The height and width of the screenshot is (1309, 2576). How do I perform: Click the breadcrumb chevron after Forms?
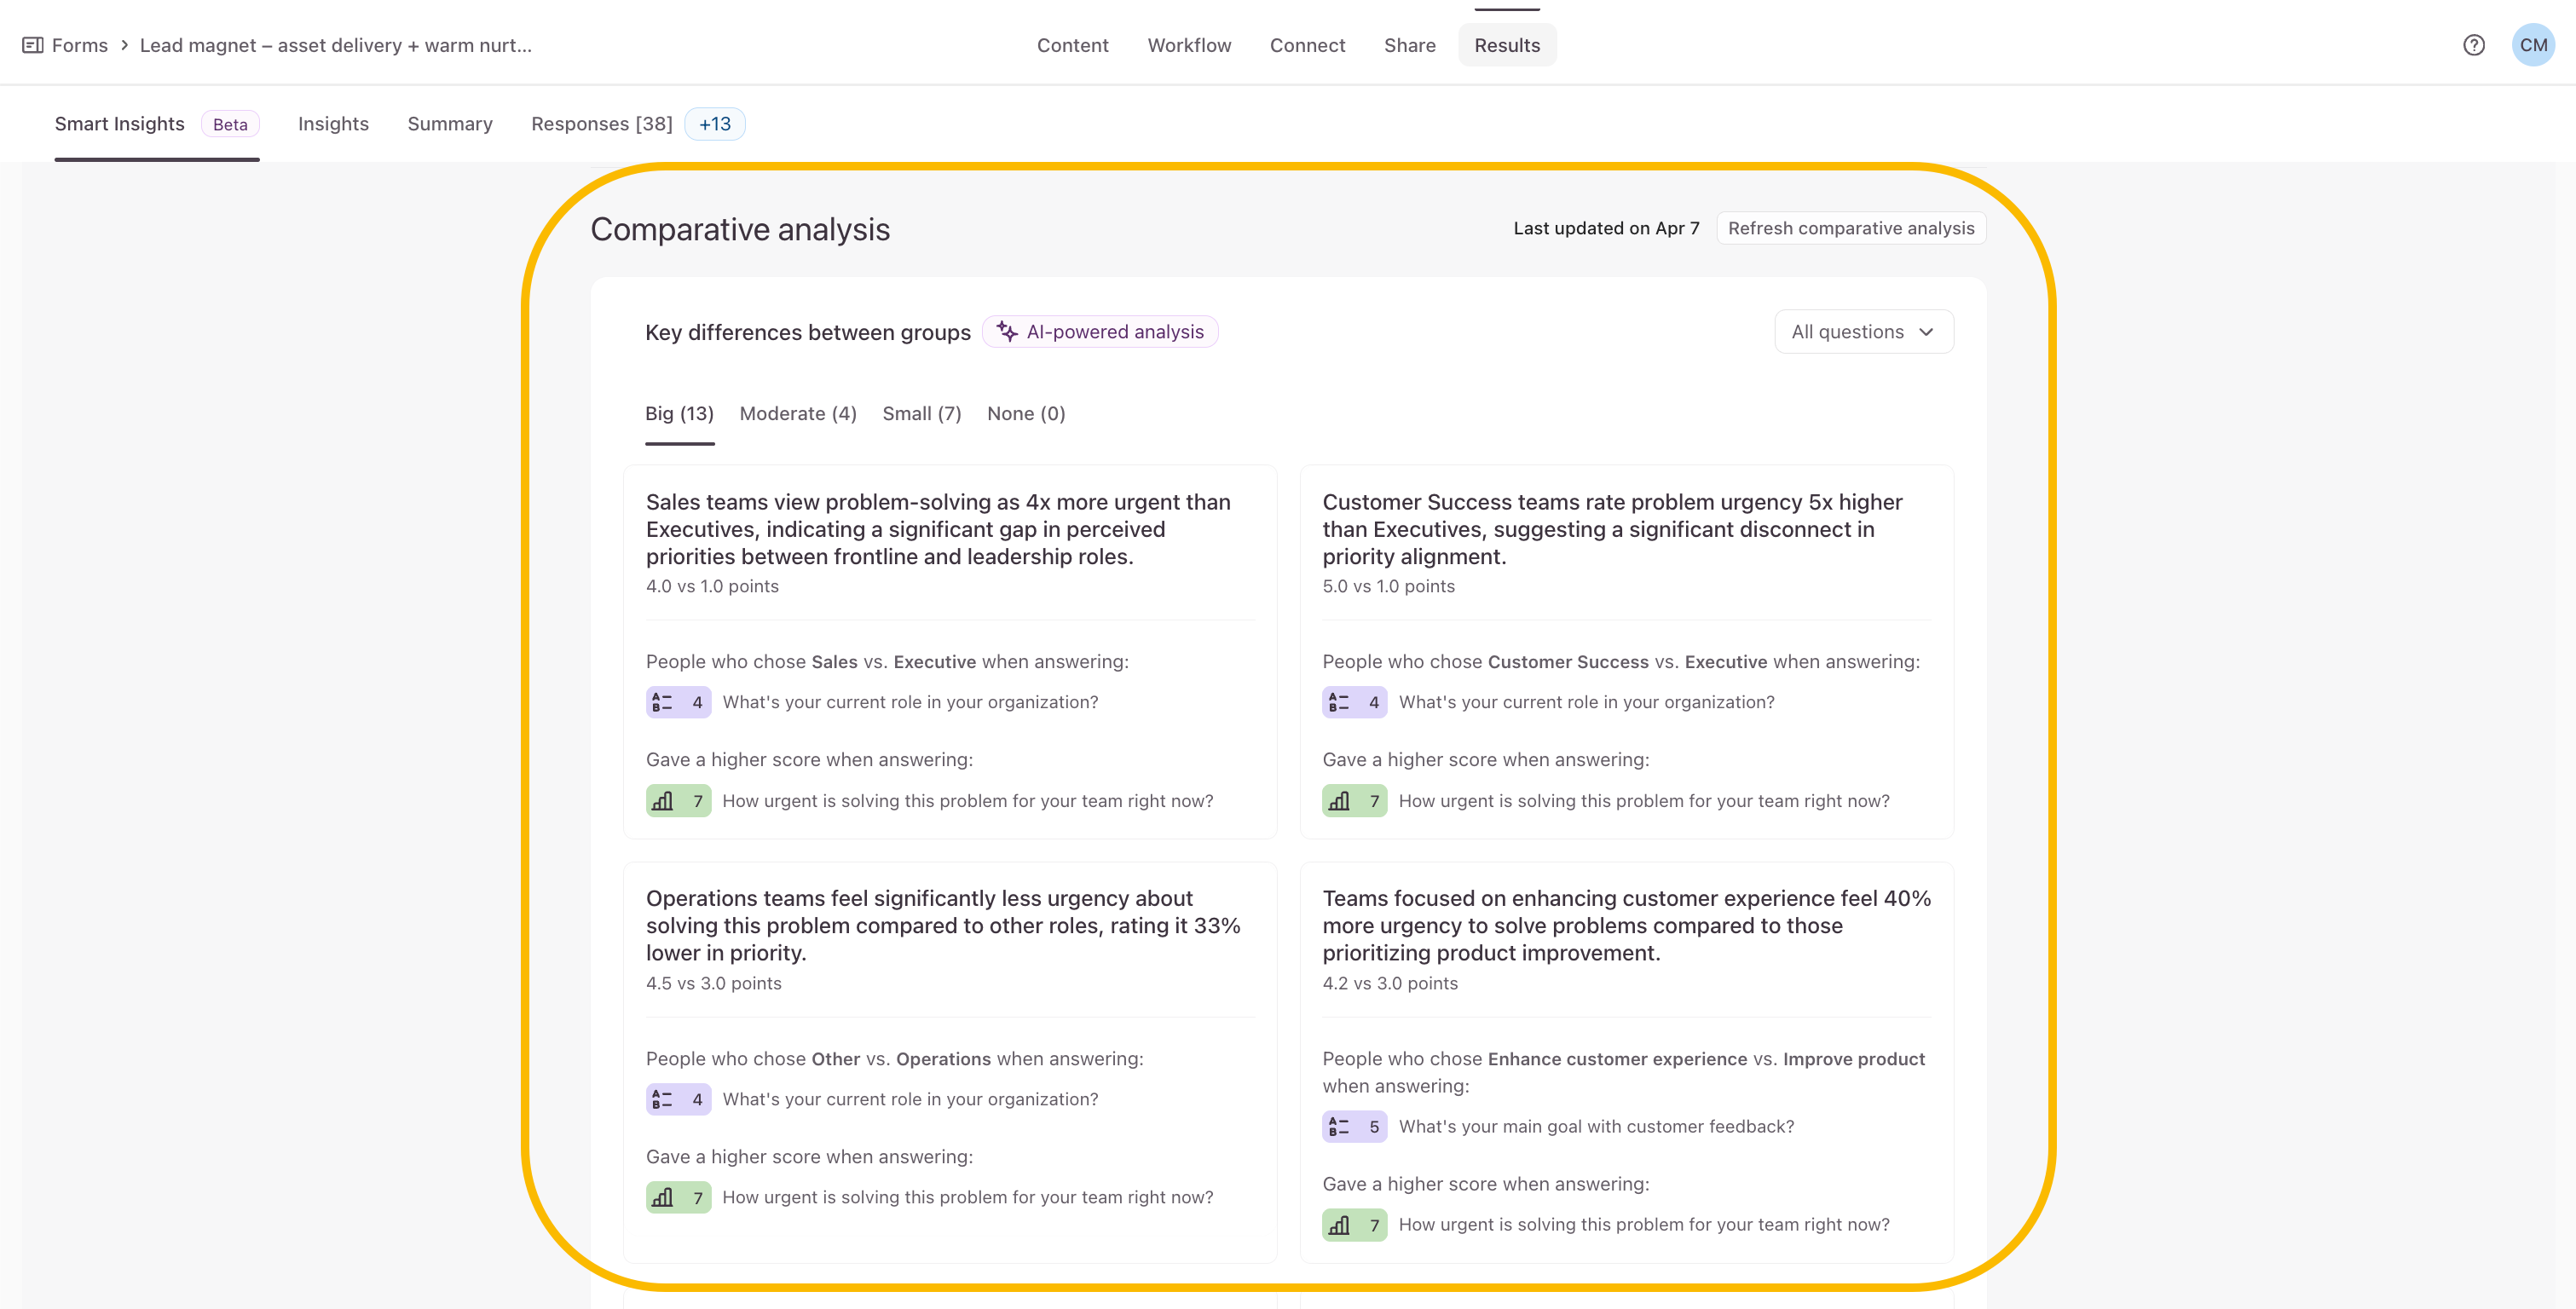click(124, 45)
